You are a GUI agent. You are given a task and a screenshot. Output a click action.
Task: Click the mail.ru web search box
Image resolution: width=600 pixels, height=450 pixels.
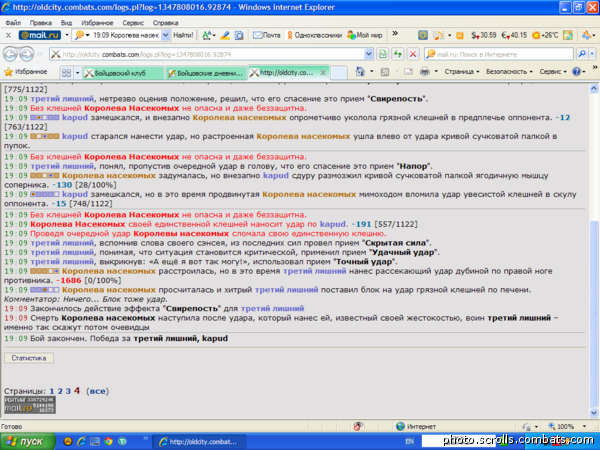tap(499, 54)
